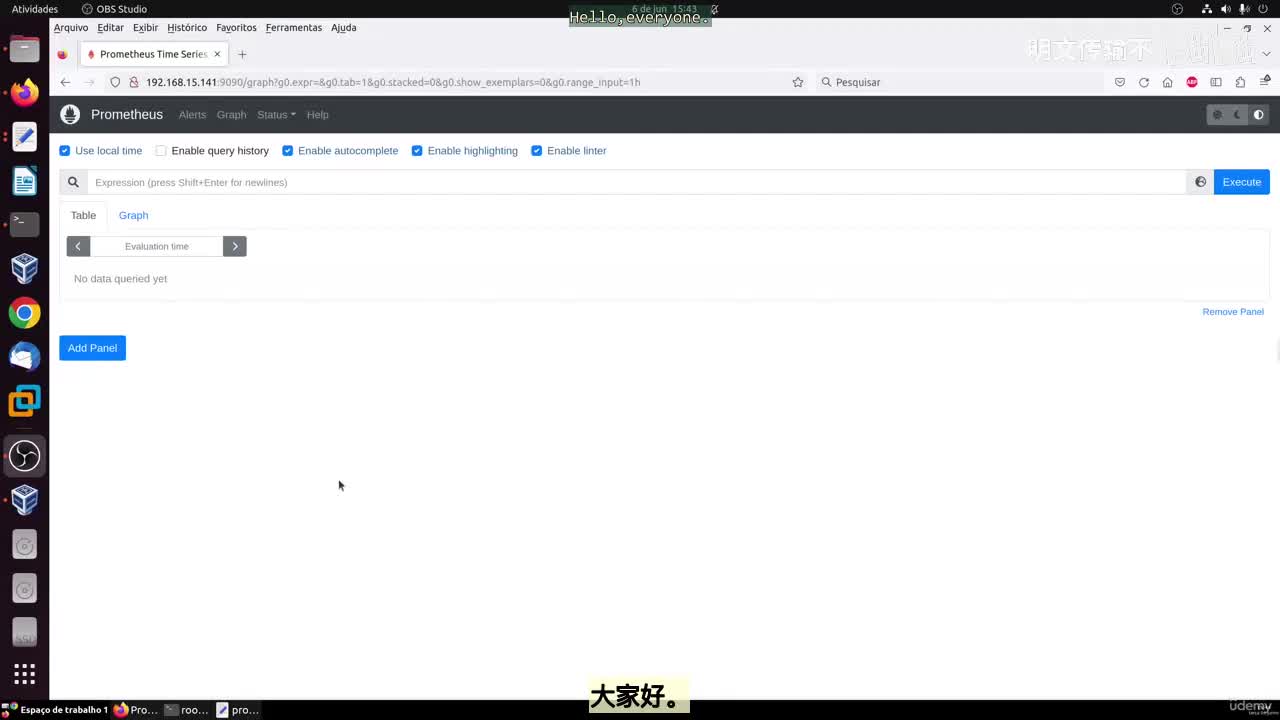Click the OBS Studio top bar menu
This screenshot has height=720, width=1280.
click(x=114, y=9)
